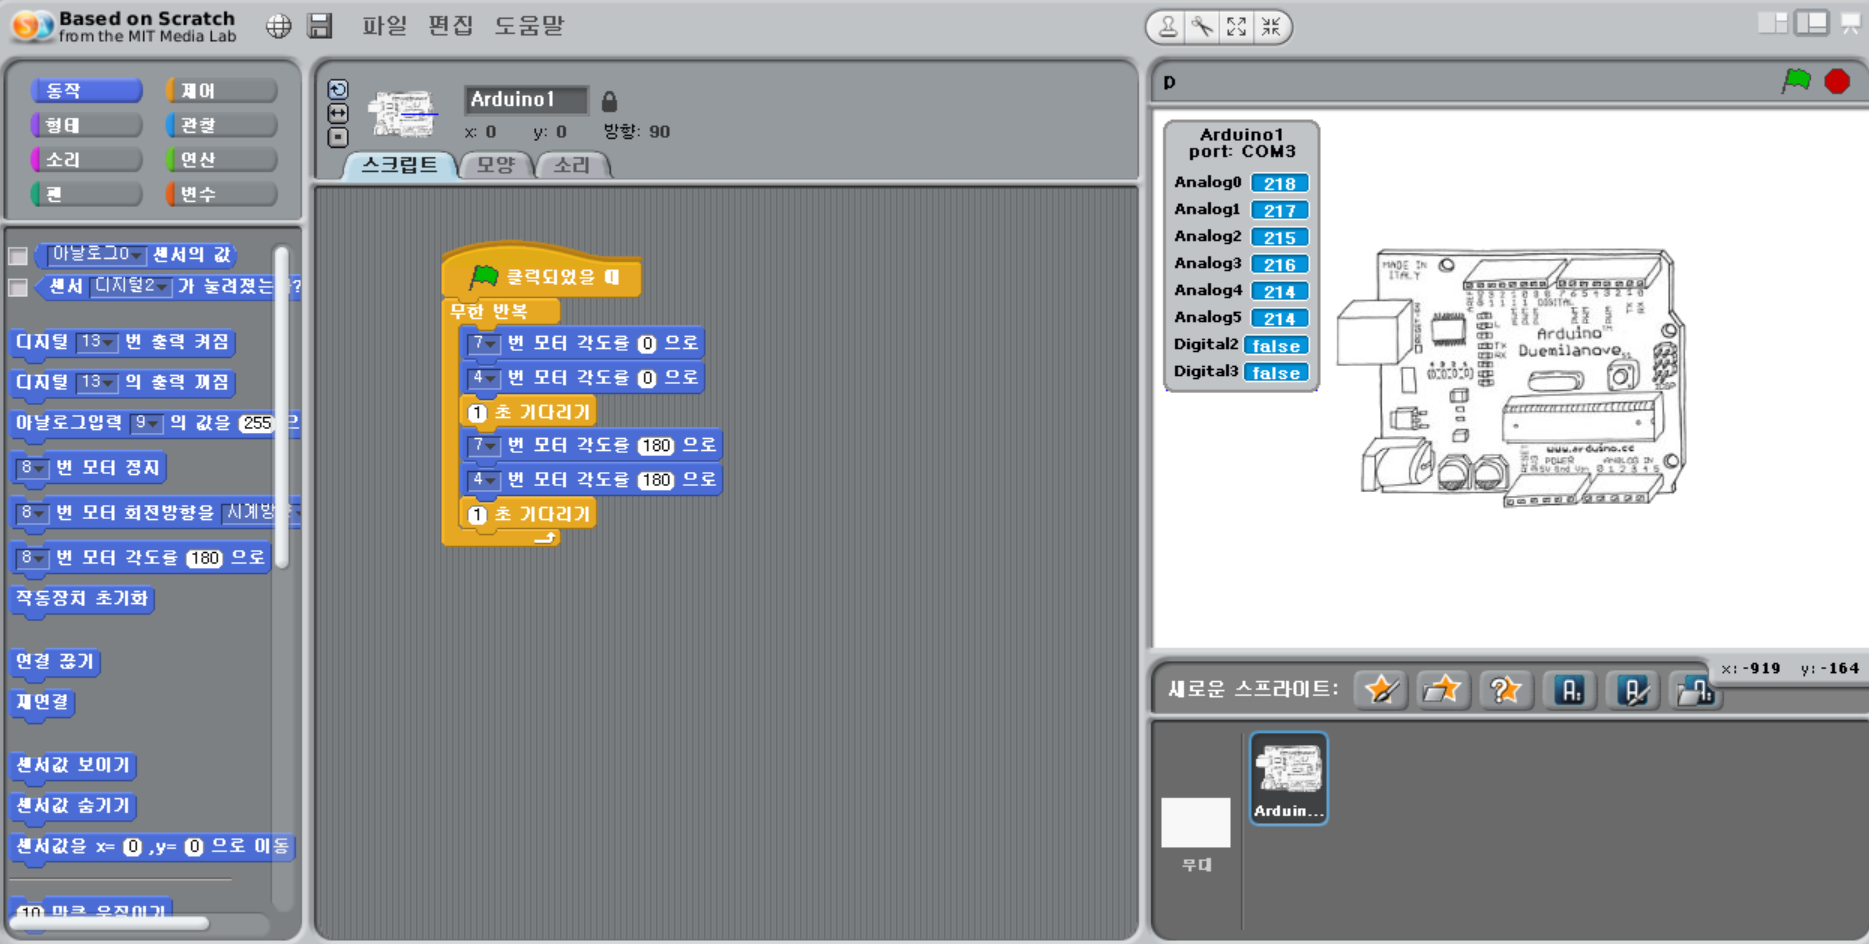Select 관찰 block category
Image resolution: width=1869 pixels, height=944 pixels.
coord(221,125)
